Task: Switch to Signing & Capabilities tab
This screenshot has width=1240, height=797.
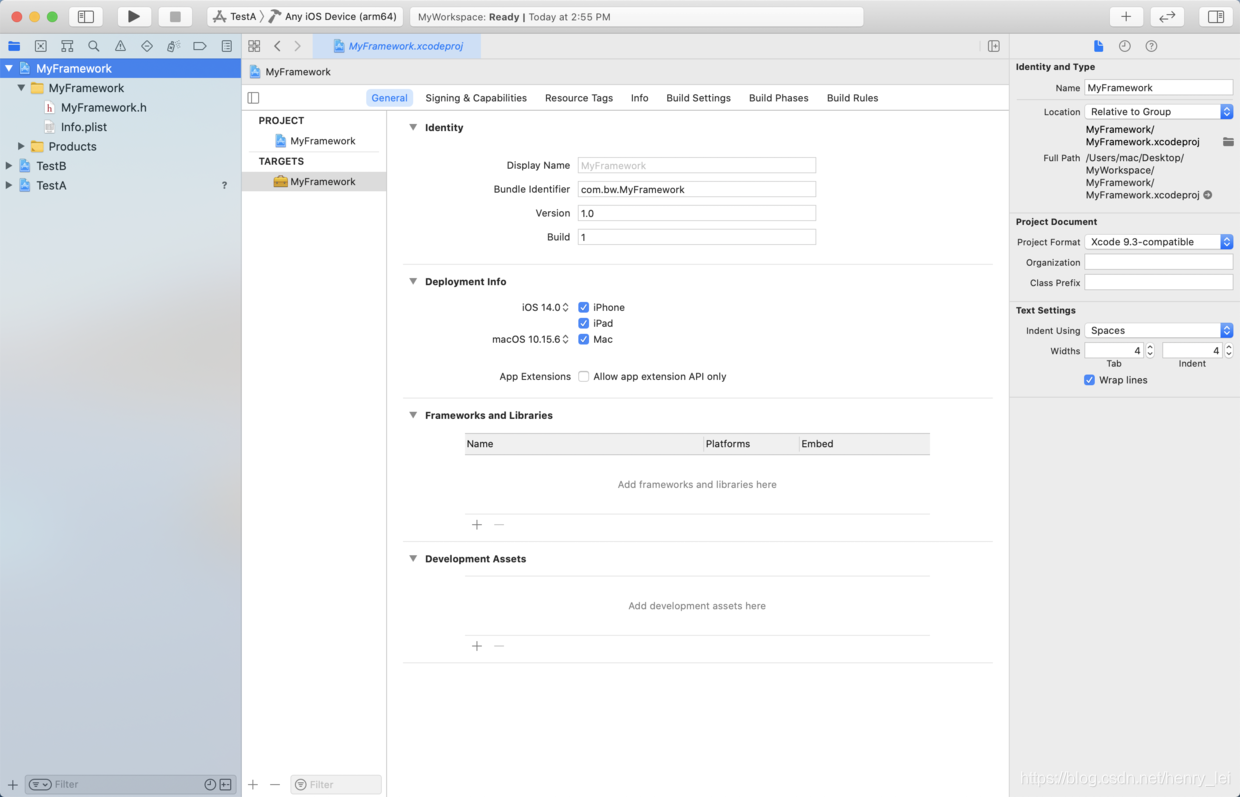Action: pos(476,98)
